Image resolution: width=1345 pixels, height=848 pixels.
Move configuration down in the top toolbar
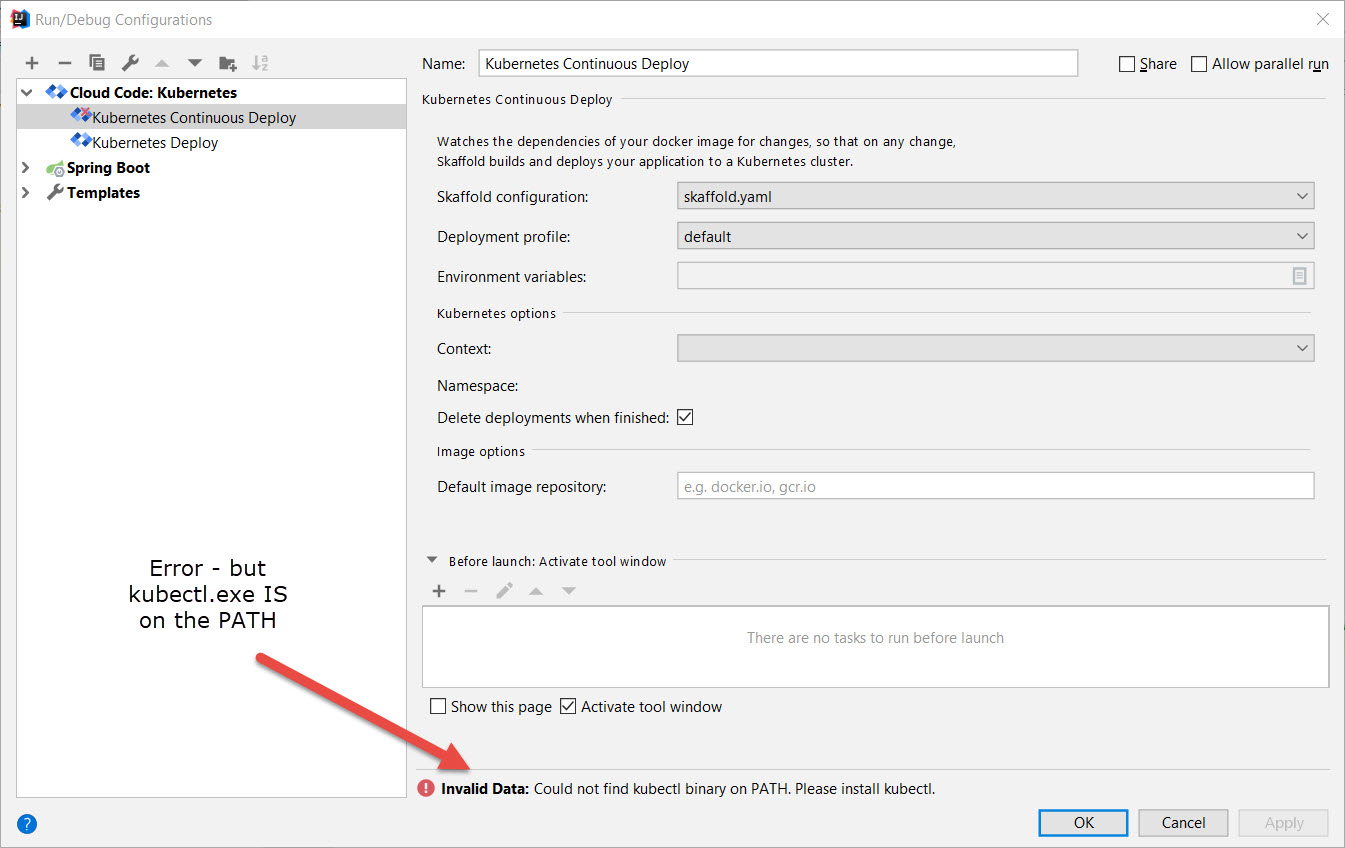point(195,63)
